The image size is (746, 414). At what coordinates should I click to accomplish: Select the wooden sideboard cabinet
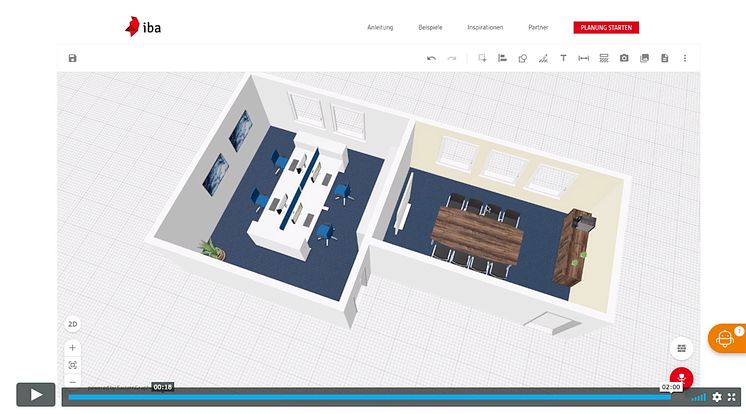[572, 247]
